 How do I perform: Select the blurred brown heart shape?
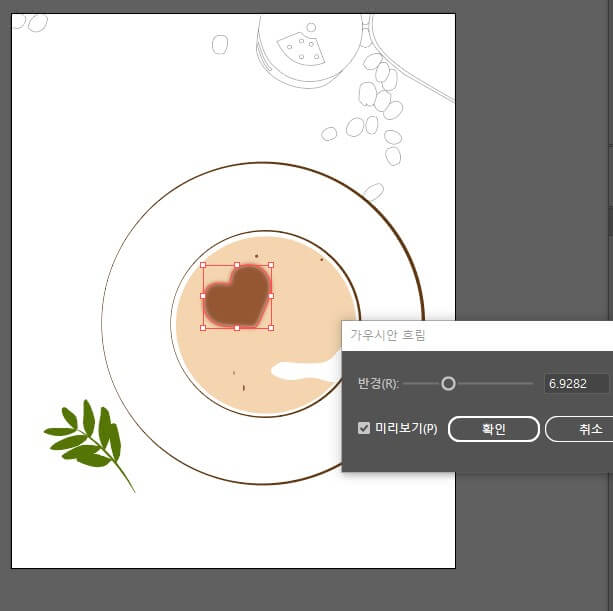coord(237,296)
